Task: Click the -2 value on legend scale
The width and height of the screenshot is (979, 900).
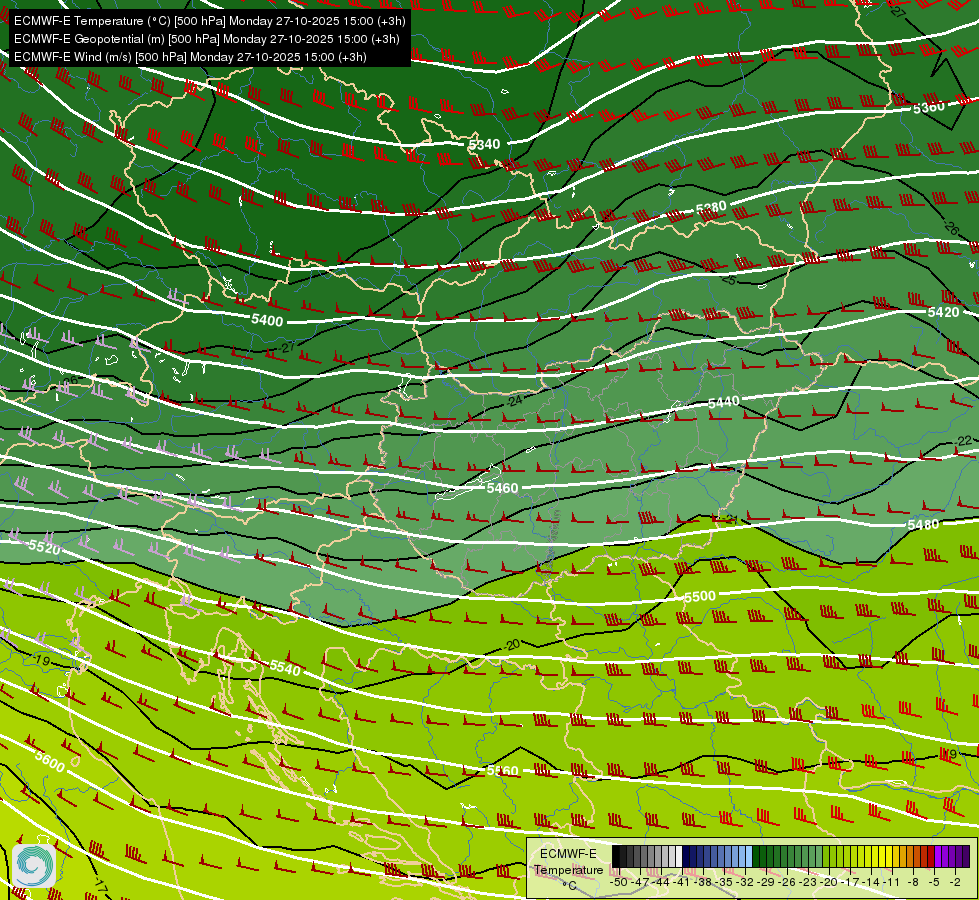Action: click(x=955, y=882)
